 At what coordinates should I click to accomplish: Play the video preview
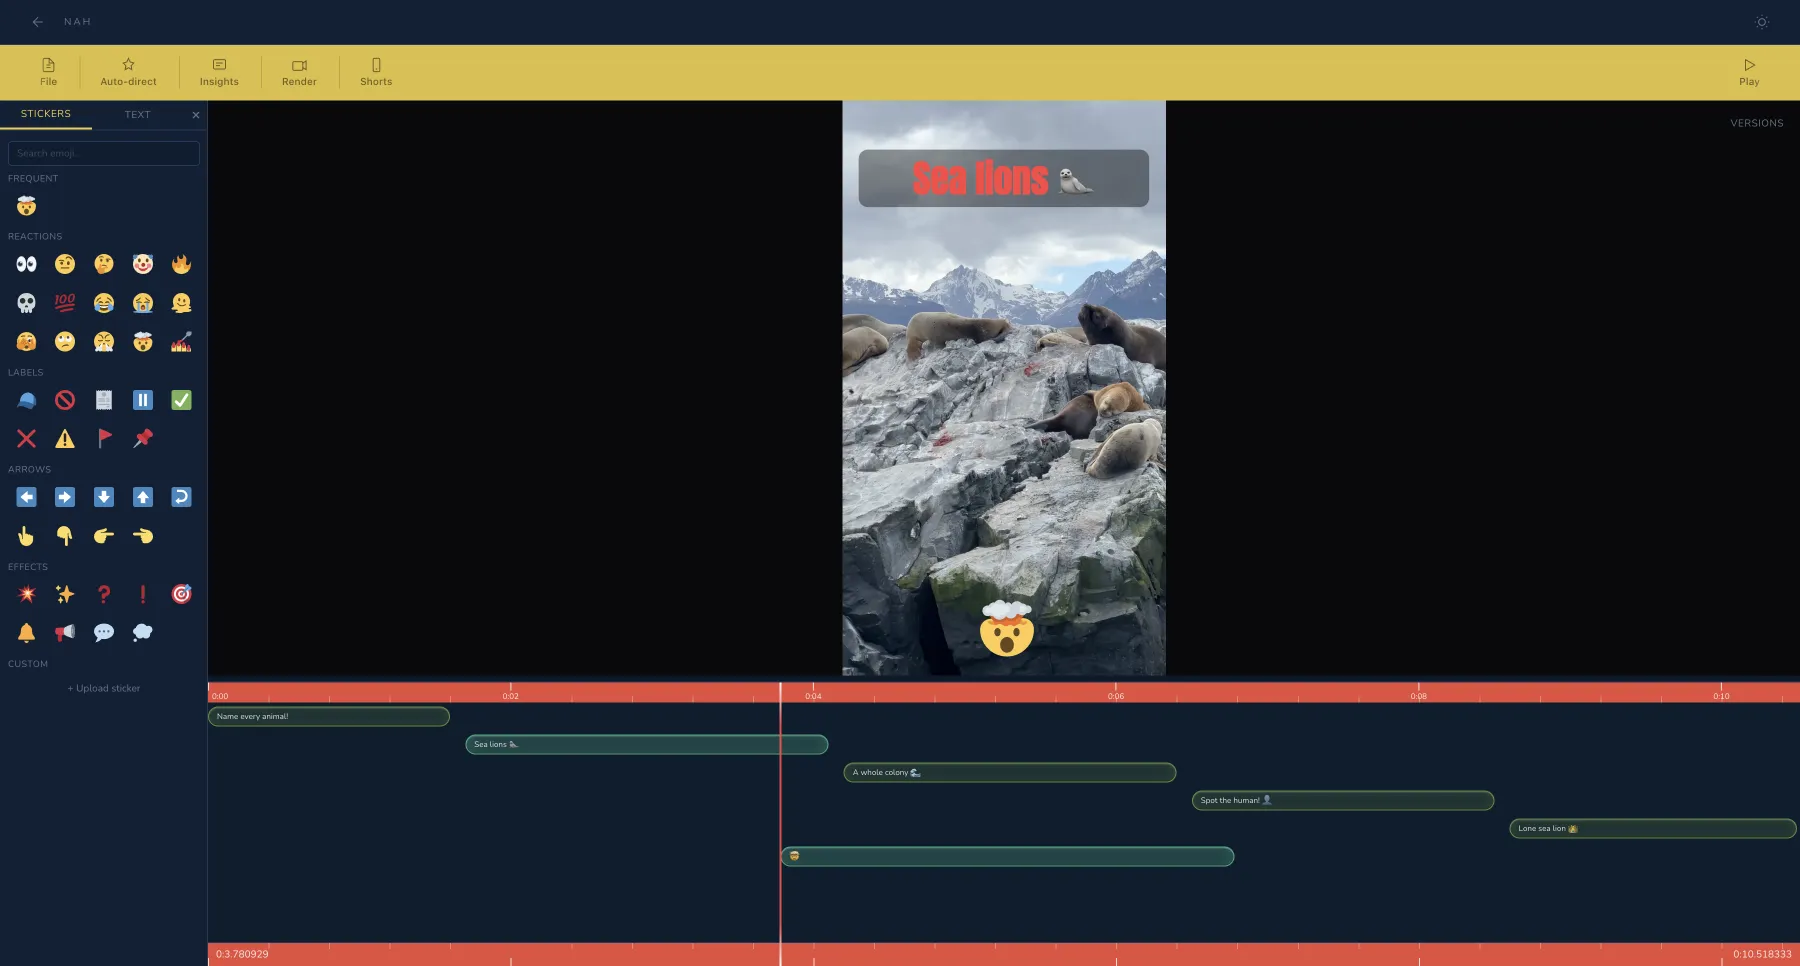coord(1749,72)
